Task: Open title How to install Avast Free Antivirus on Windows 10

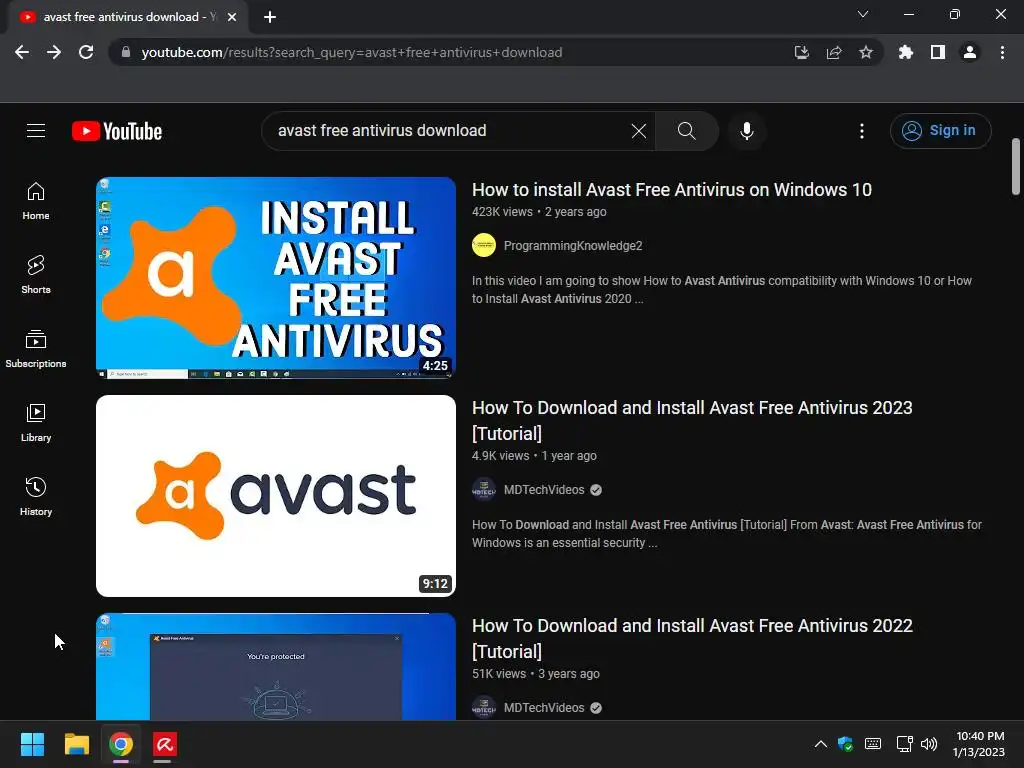Action: pos(672,189)
